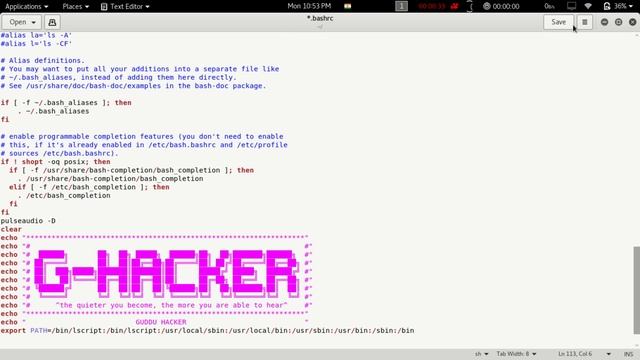The height and width of the screenshot is (360, 640).
Task: Open the Applications menu
Action: [27, 6]
